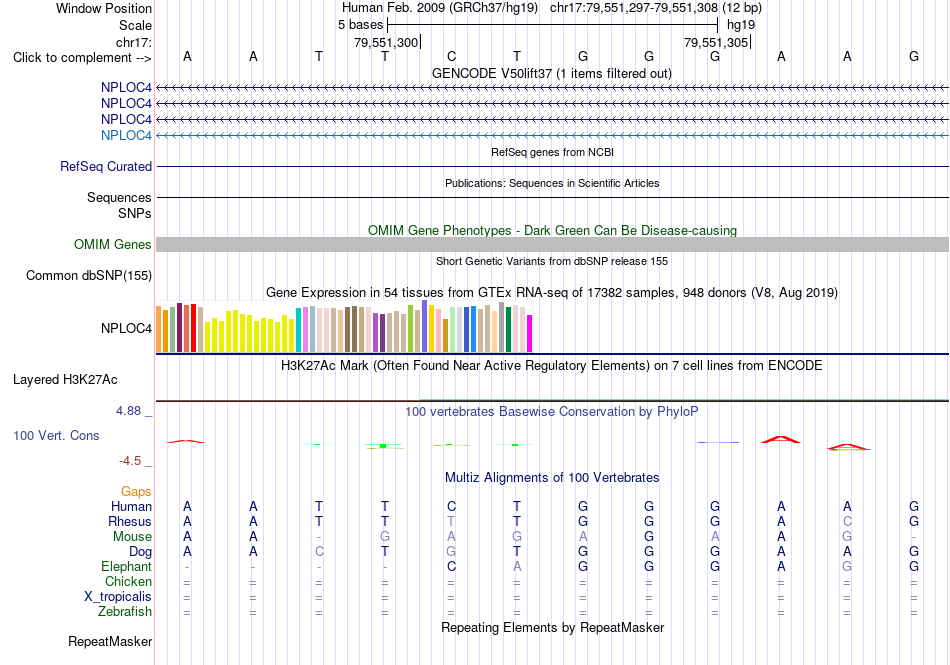Image resolution: width=950 pixels, height=665 pixels.
Task: Click the 'Layered H3K27Ac' track label
Action: 65,380
